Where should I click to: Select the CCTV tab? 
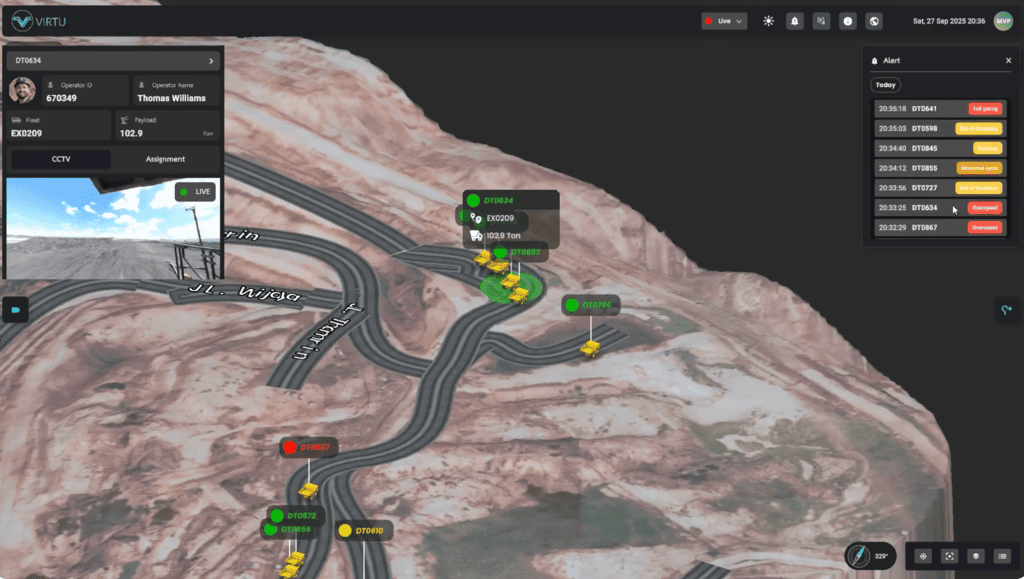click(61, 159)
